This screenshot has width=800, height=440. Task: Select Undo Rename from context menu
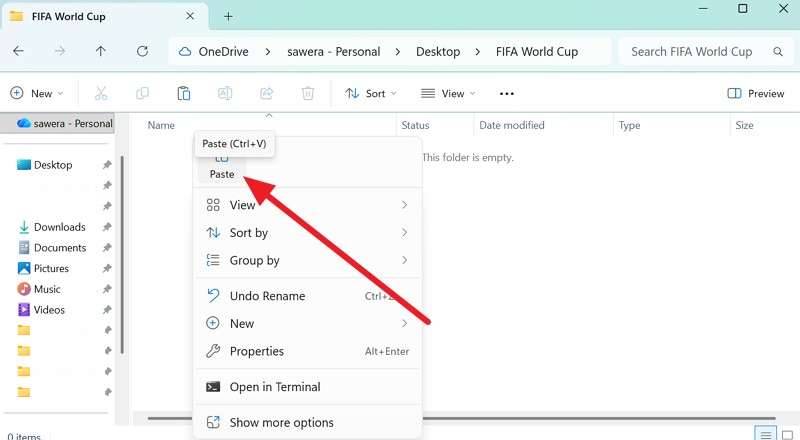click(308, 296)
